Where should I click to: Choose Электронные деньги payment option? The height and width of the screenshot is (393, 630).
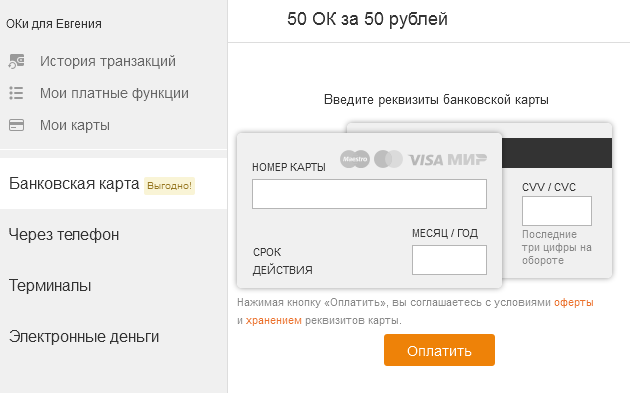[x=113, y=336]
